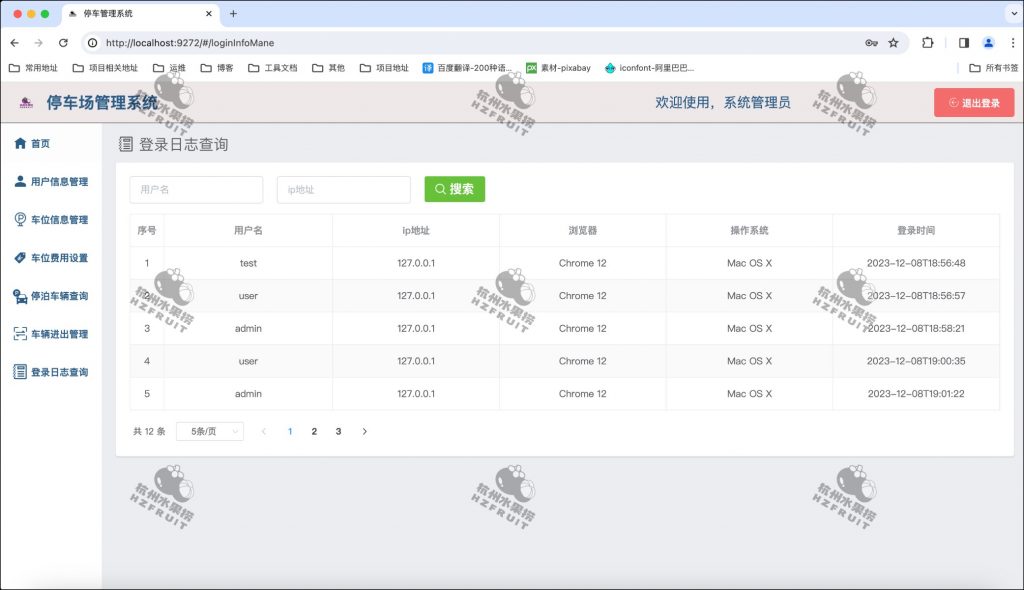Click the magnifier icon inside 搜索 button
The image size is (1024, 590).
coord(439,188)
